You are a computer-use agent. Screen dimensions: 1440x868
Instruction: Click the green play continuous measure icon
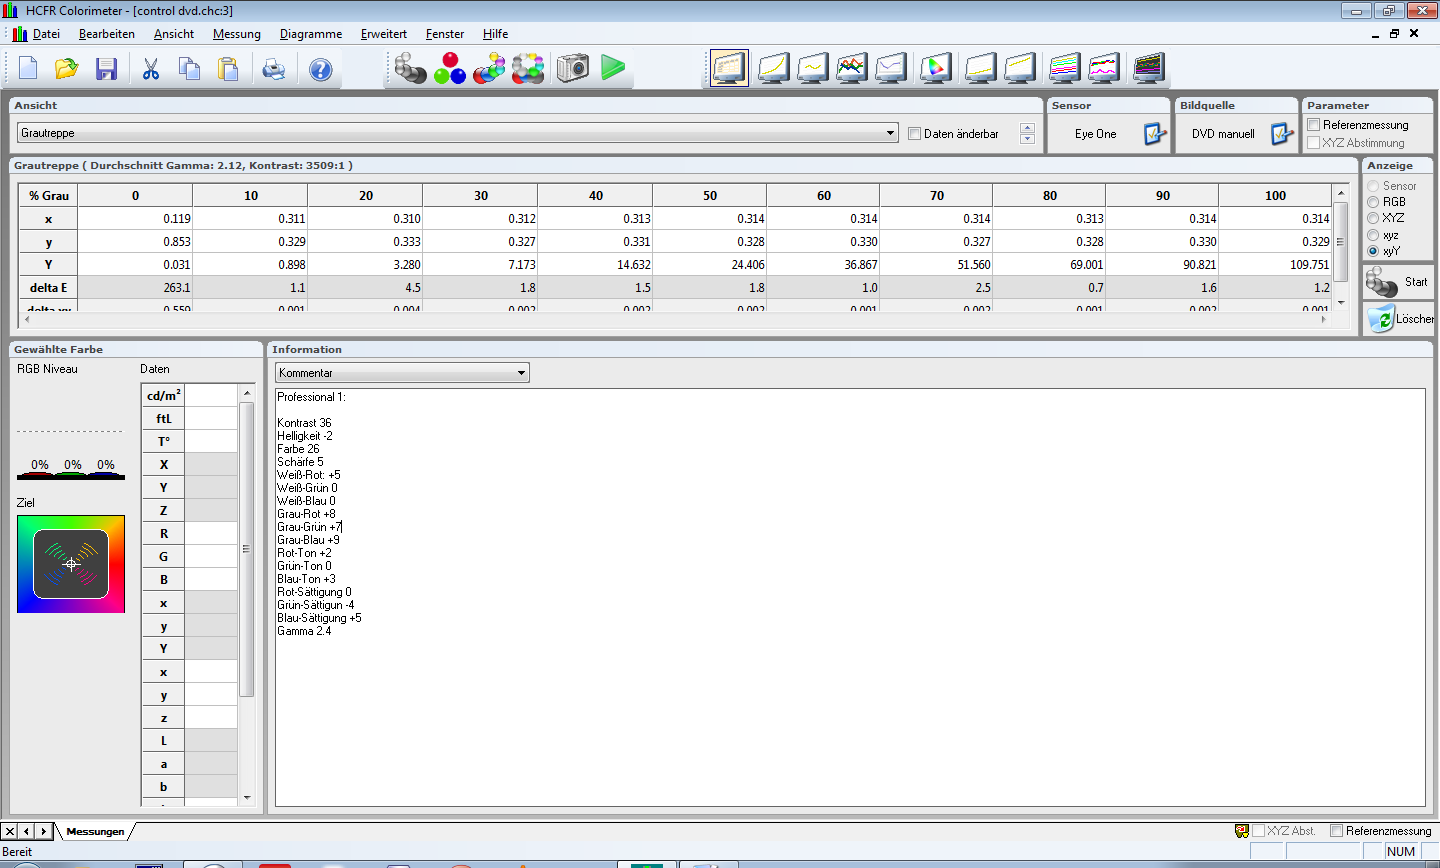(x=613, y=68)
